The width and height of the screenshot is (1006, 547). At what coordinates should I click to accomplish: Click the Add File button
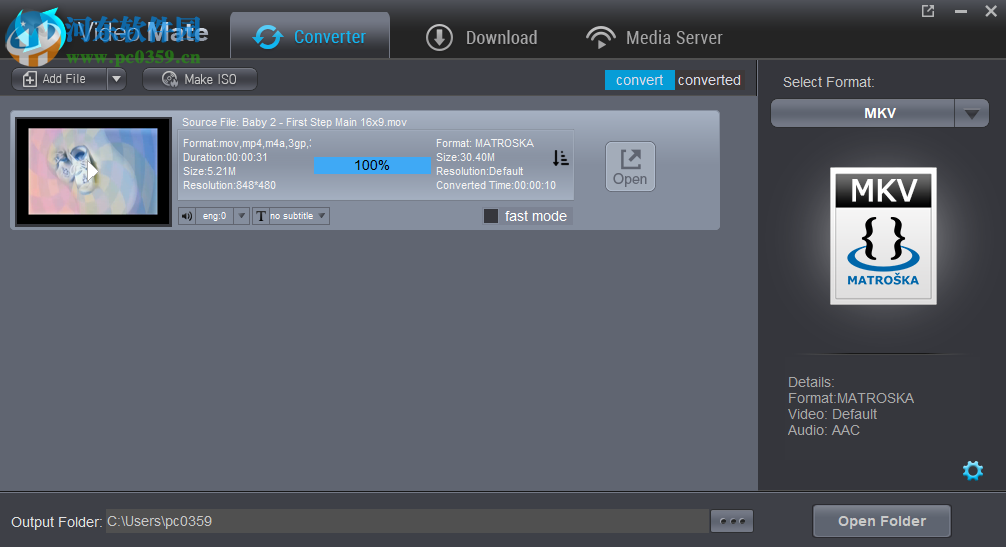pos(60,79)
